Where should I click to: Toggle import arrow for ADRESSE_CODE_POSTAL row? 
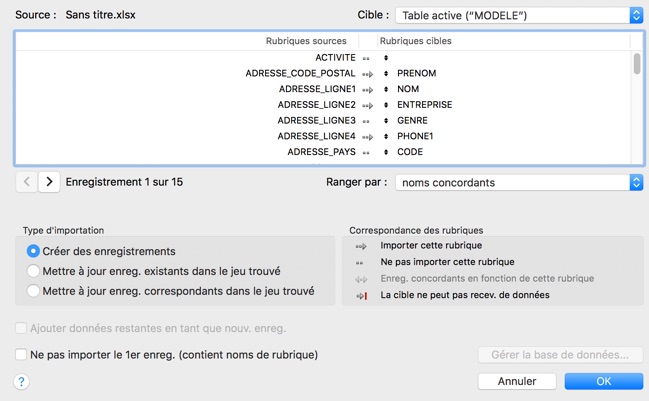[x=367, y=74]
